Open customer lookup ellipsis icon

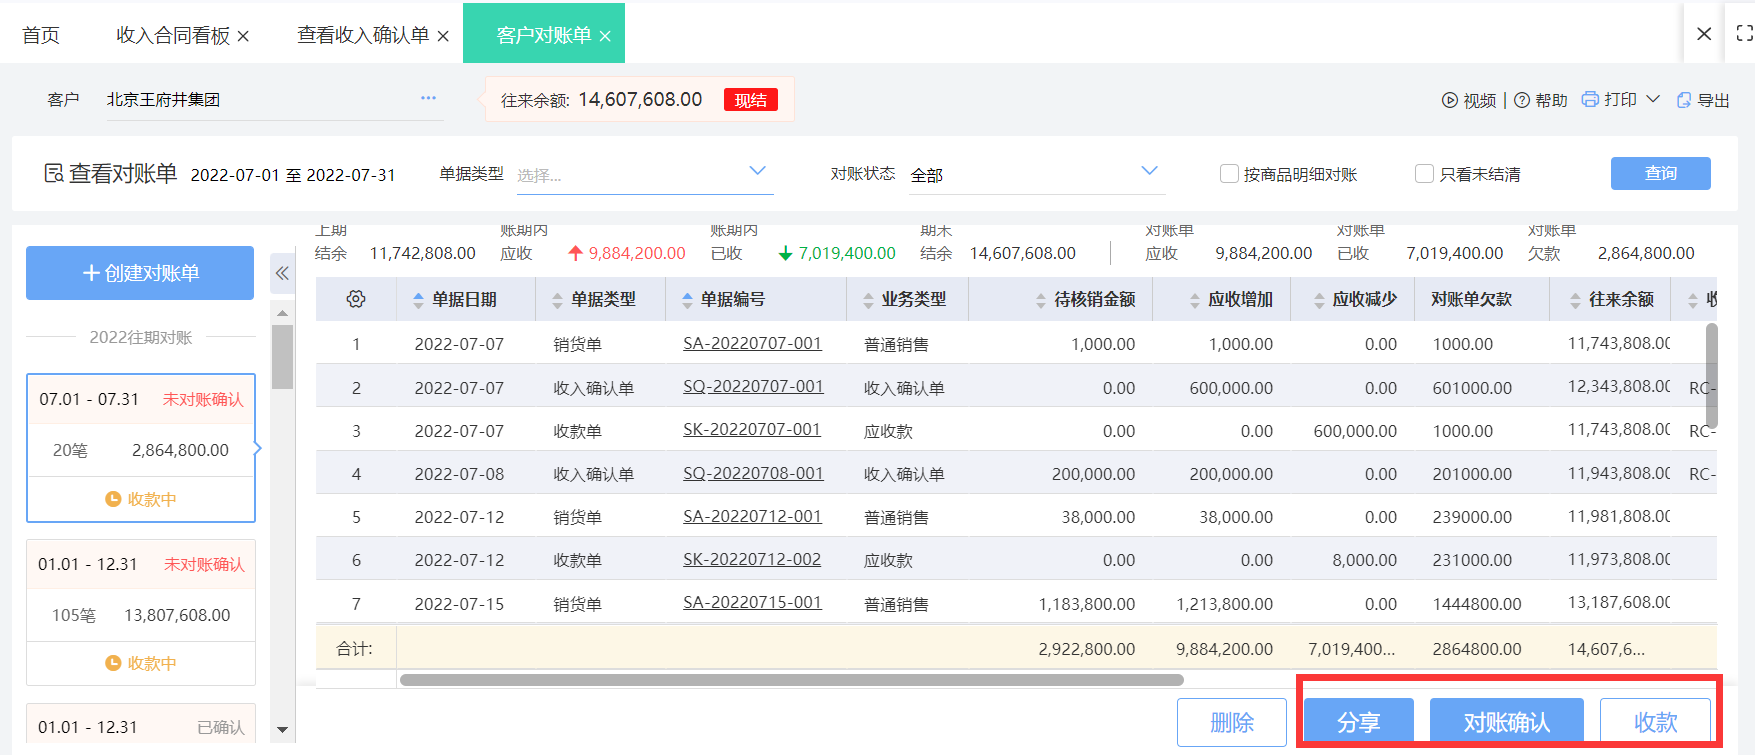point(428,98)
